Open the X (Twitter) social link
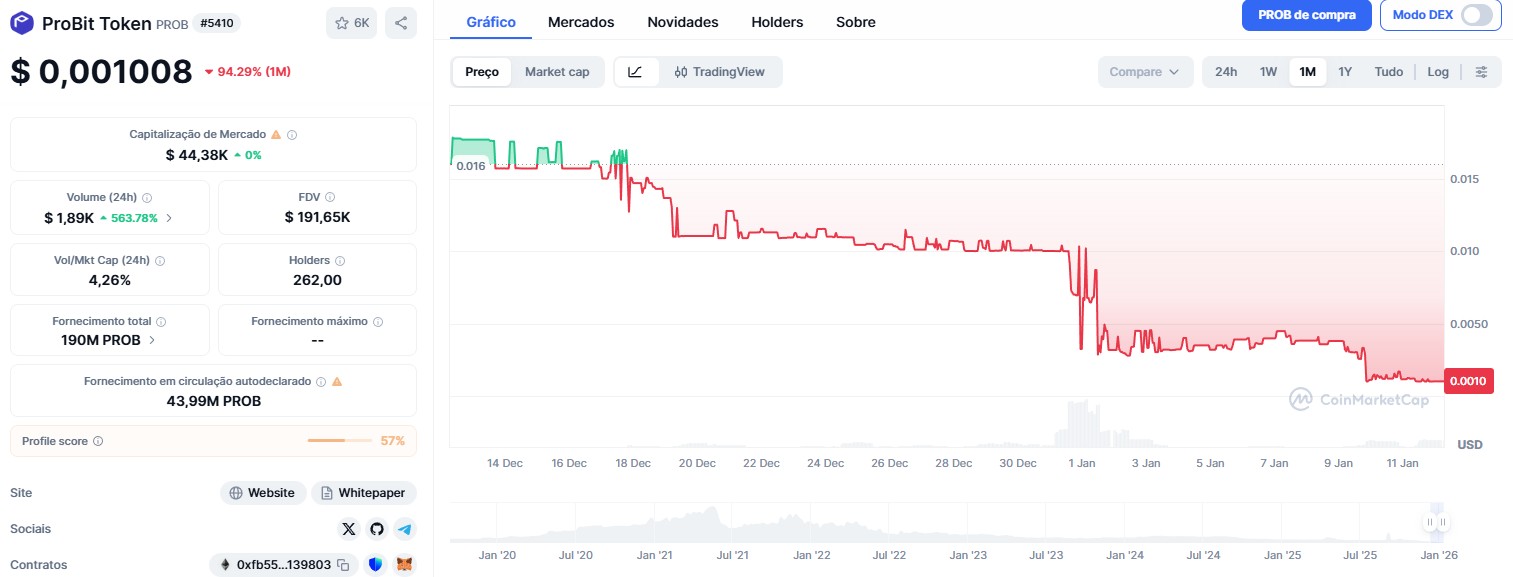1513x577 pixels. [x=348, y=529]
